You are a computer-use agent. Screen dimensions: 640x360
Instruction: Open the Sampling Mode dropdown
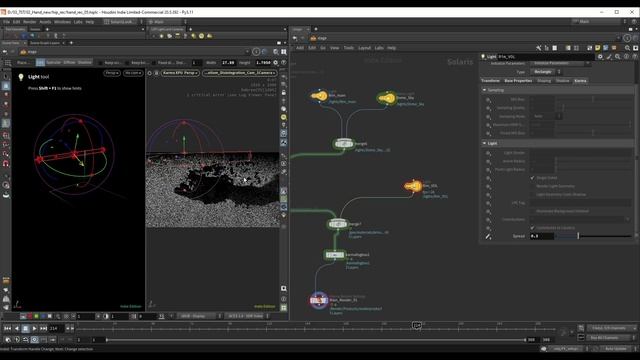point(546,116)
